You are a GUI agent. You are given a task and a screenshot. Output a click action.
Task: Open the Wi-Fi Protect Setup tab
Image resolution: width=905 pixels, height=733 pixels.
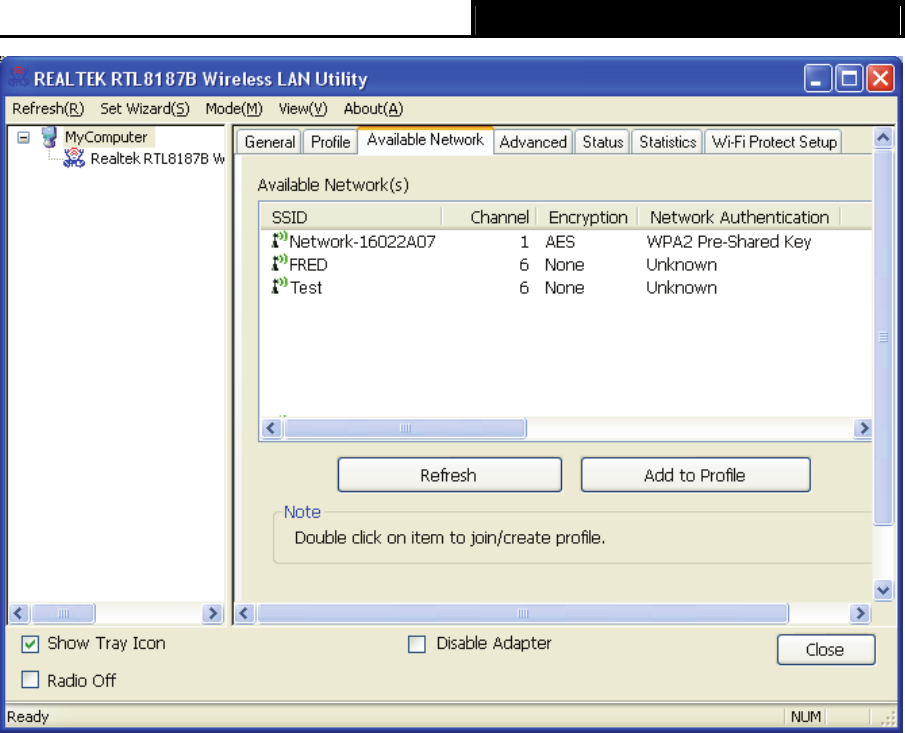774,142
